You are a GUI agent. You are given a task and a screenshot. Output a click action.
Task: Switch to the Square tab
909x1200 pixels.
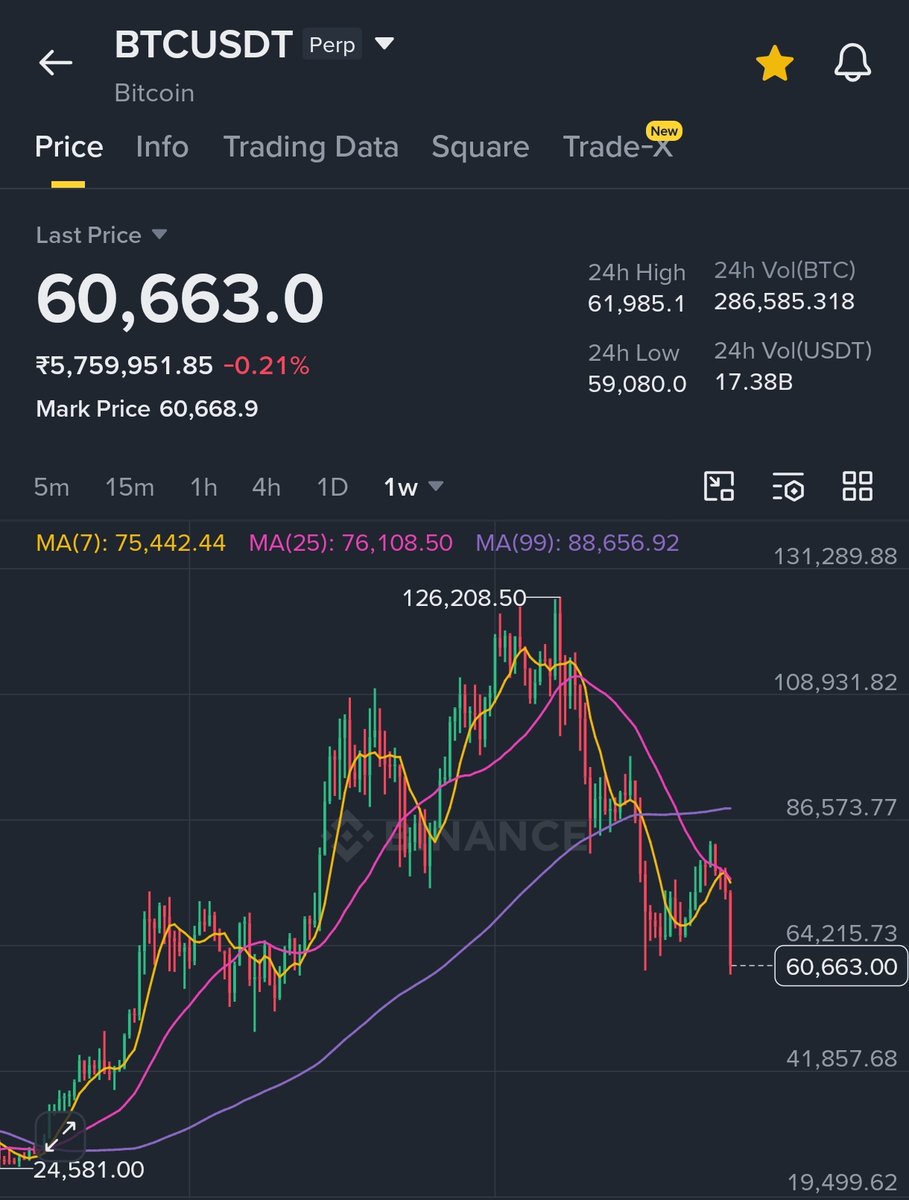pyautogui.click(x=480, y=147)
